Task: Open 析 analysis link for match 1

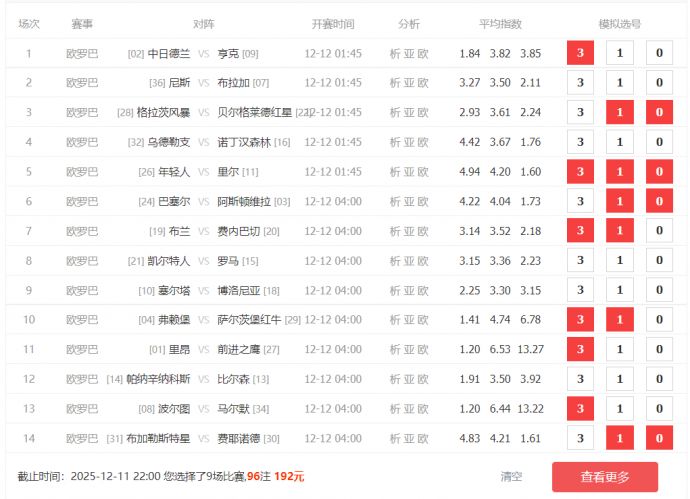Action: pos(395,53)
